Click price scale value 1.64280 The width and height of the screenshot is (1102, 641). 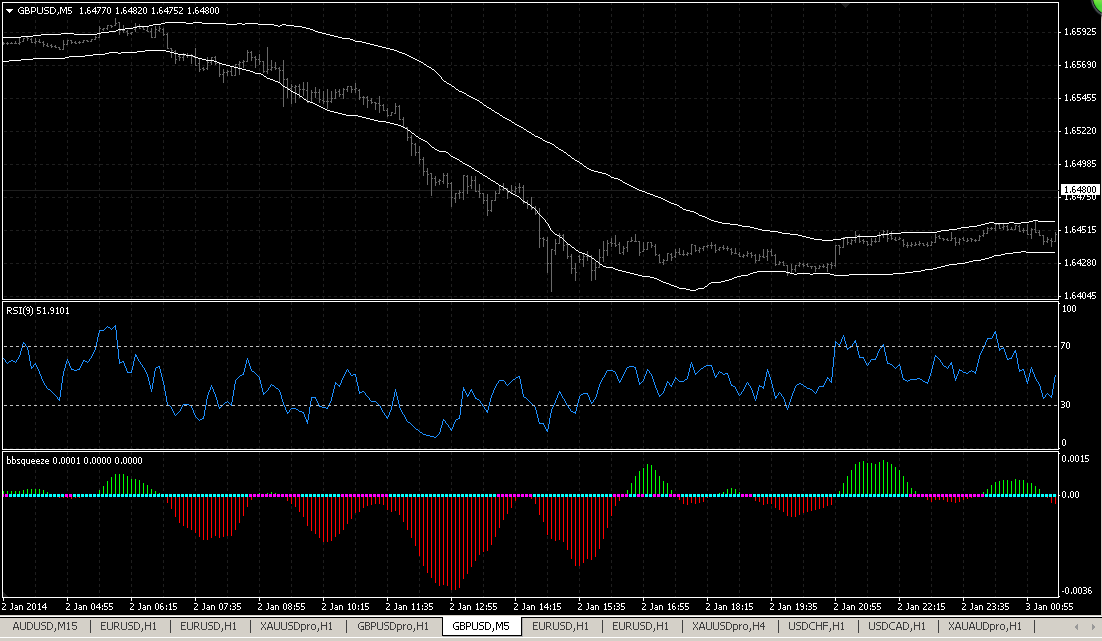click(1080, 263)
